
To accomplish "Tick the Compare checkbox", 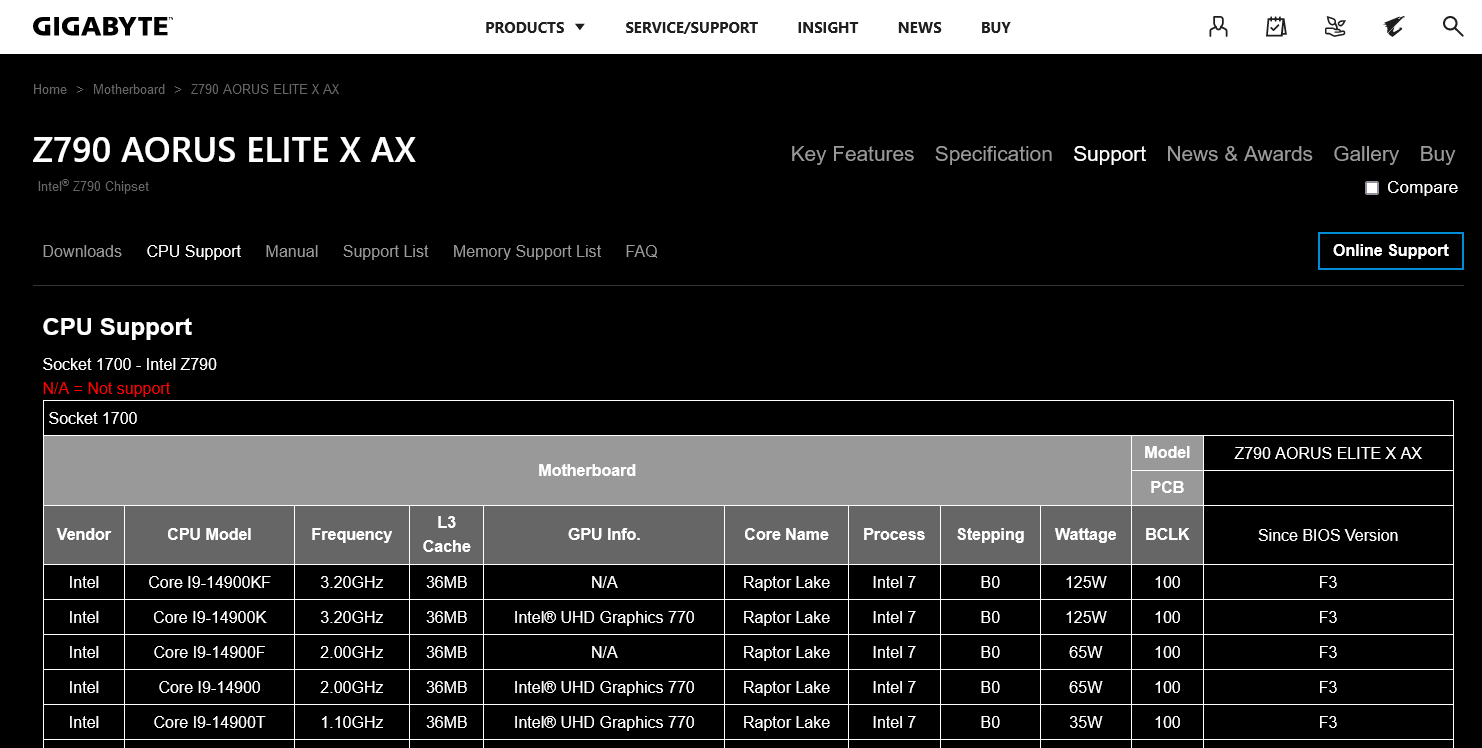I will 1372,188.
